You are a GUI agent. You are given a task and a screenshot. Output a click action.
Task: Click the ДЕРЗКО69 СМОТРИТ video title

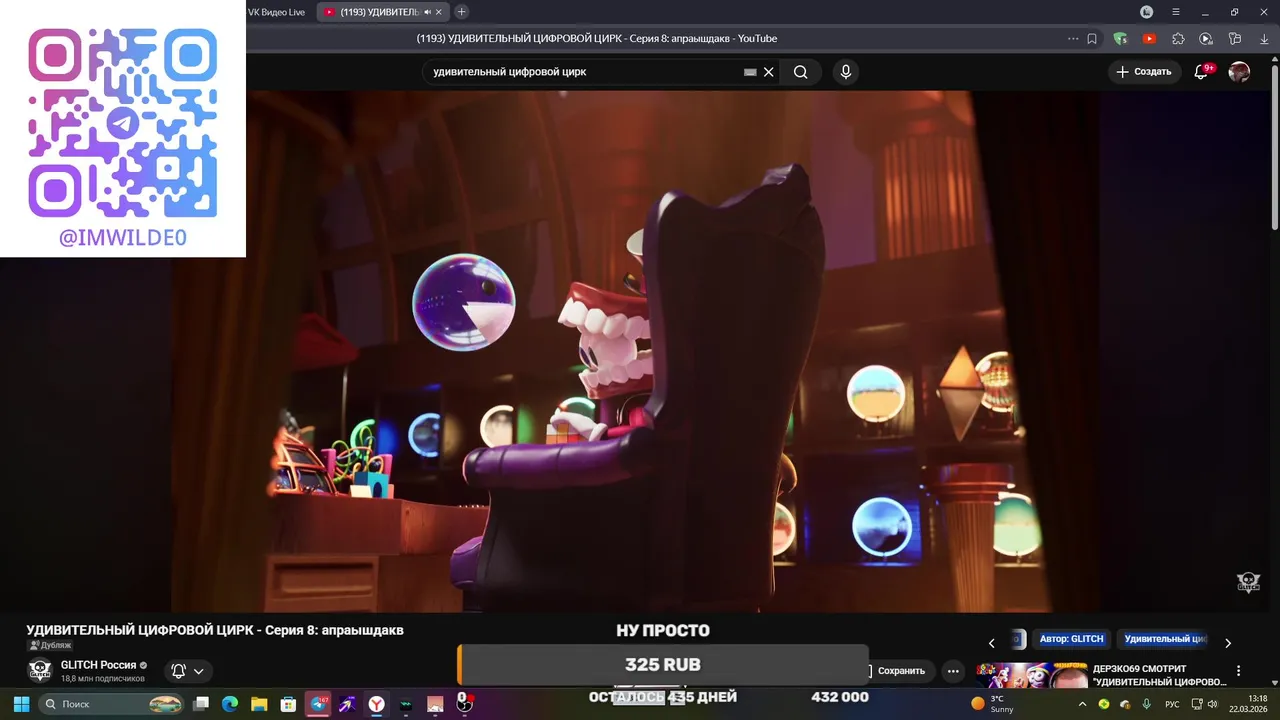coord(1160,675)
